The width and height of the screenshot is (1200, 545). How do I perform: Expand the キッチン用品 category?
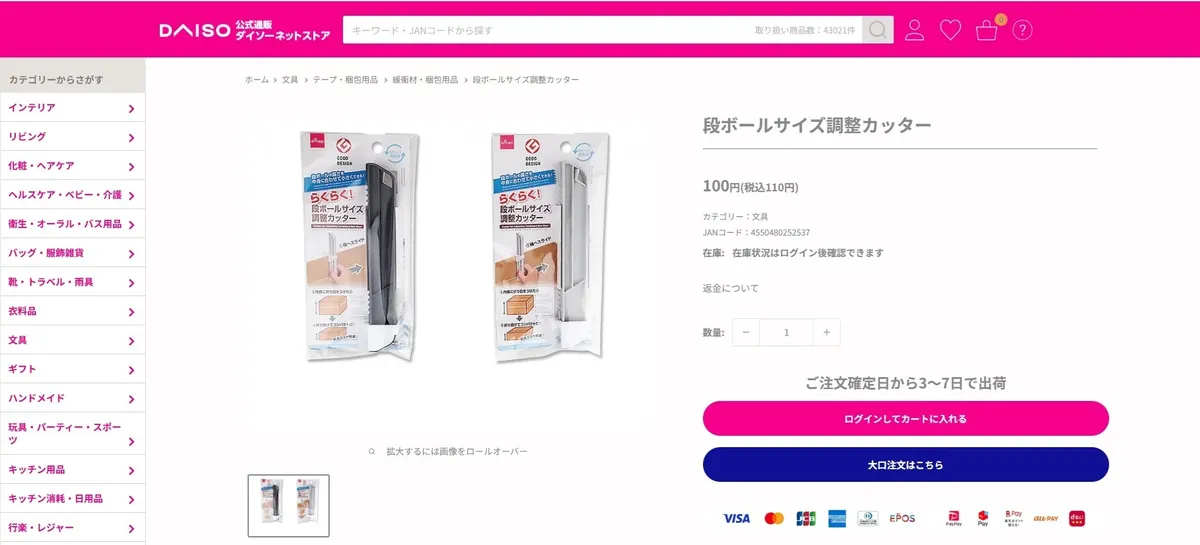tap(72, 469)
